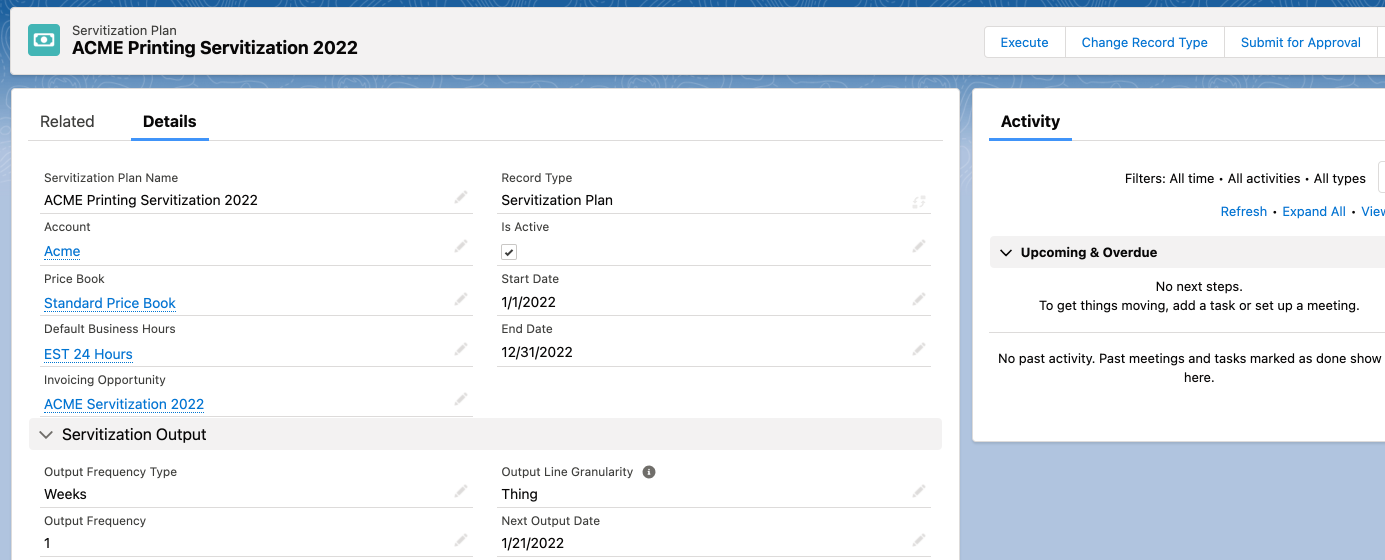
Task: Edit Output Frequency Type pencil icon
Action: tap(461, 491)
